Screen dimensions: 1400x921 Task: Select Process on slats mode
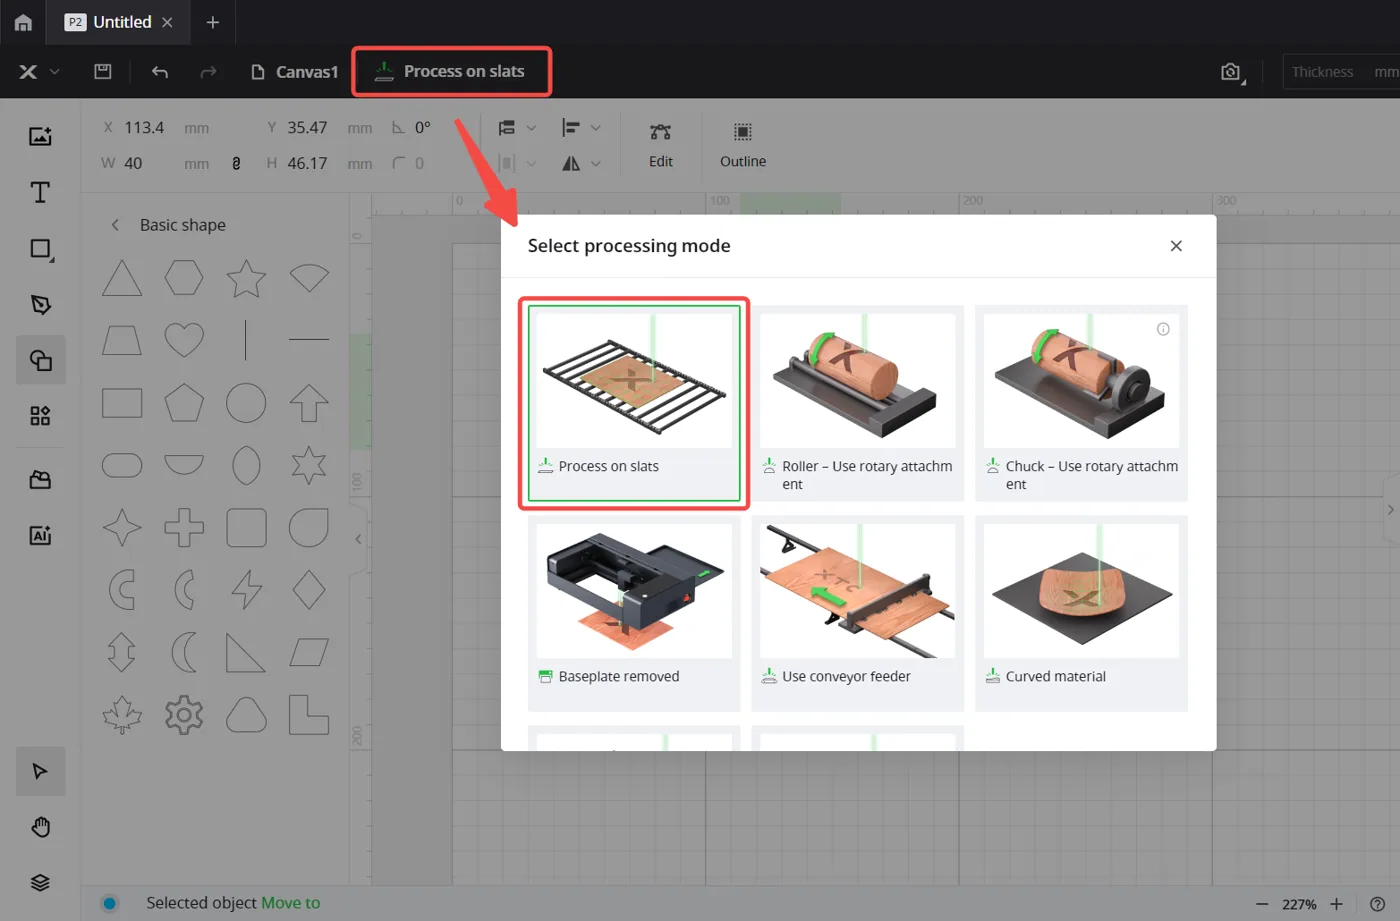pyautogui.click(x=634, y=403)
